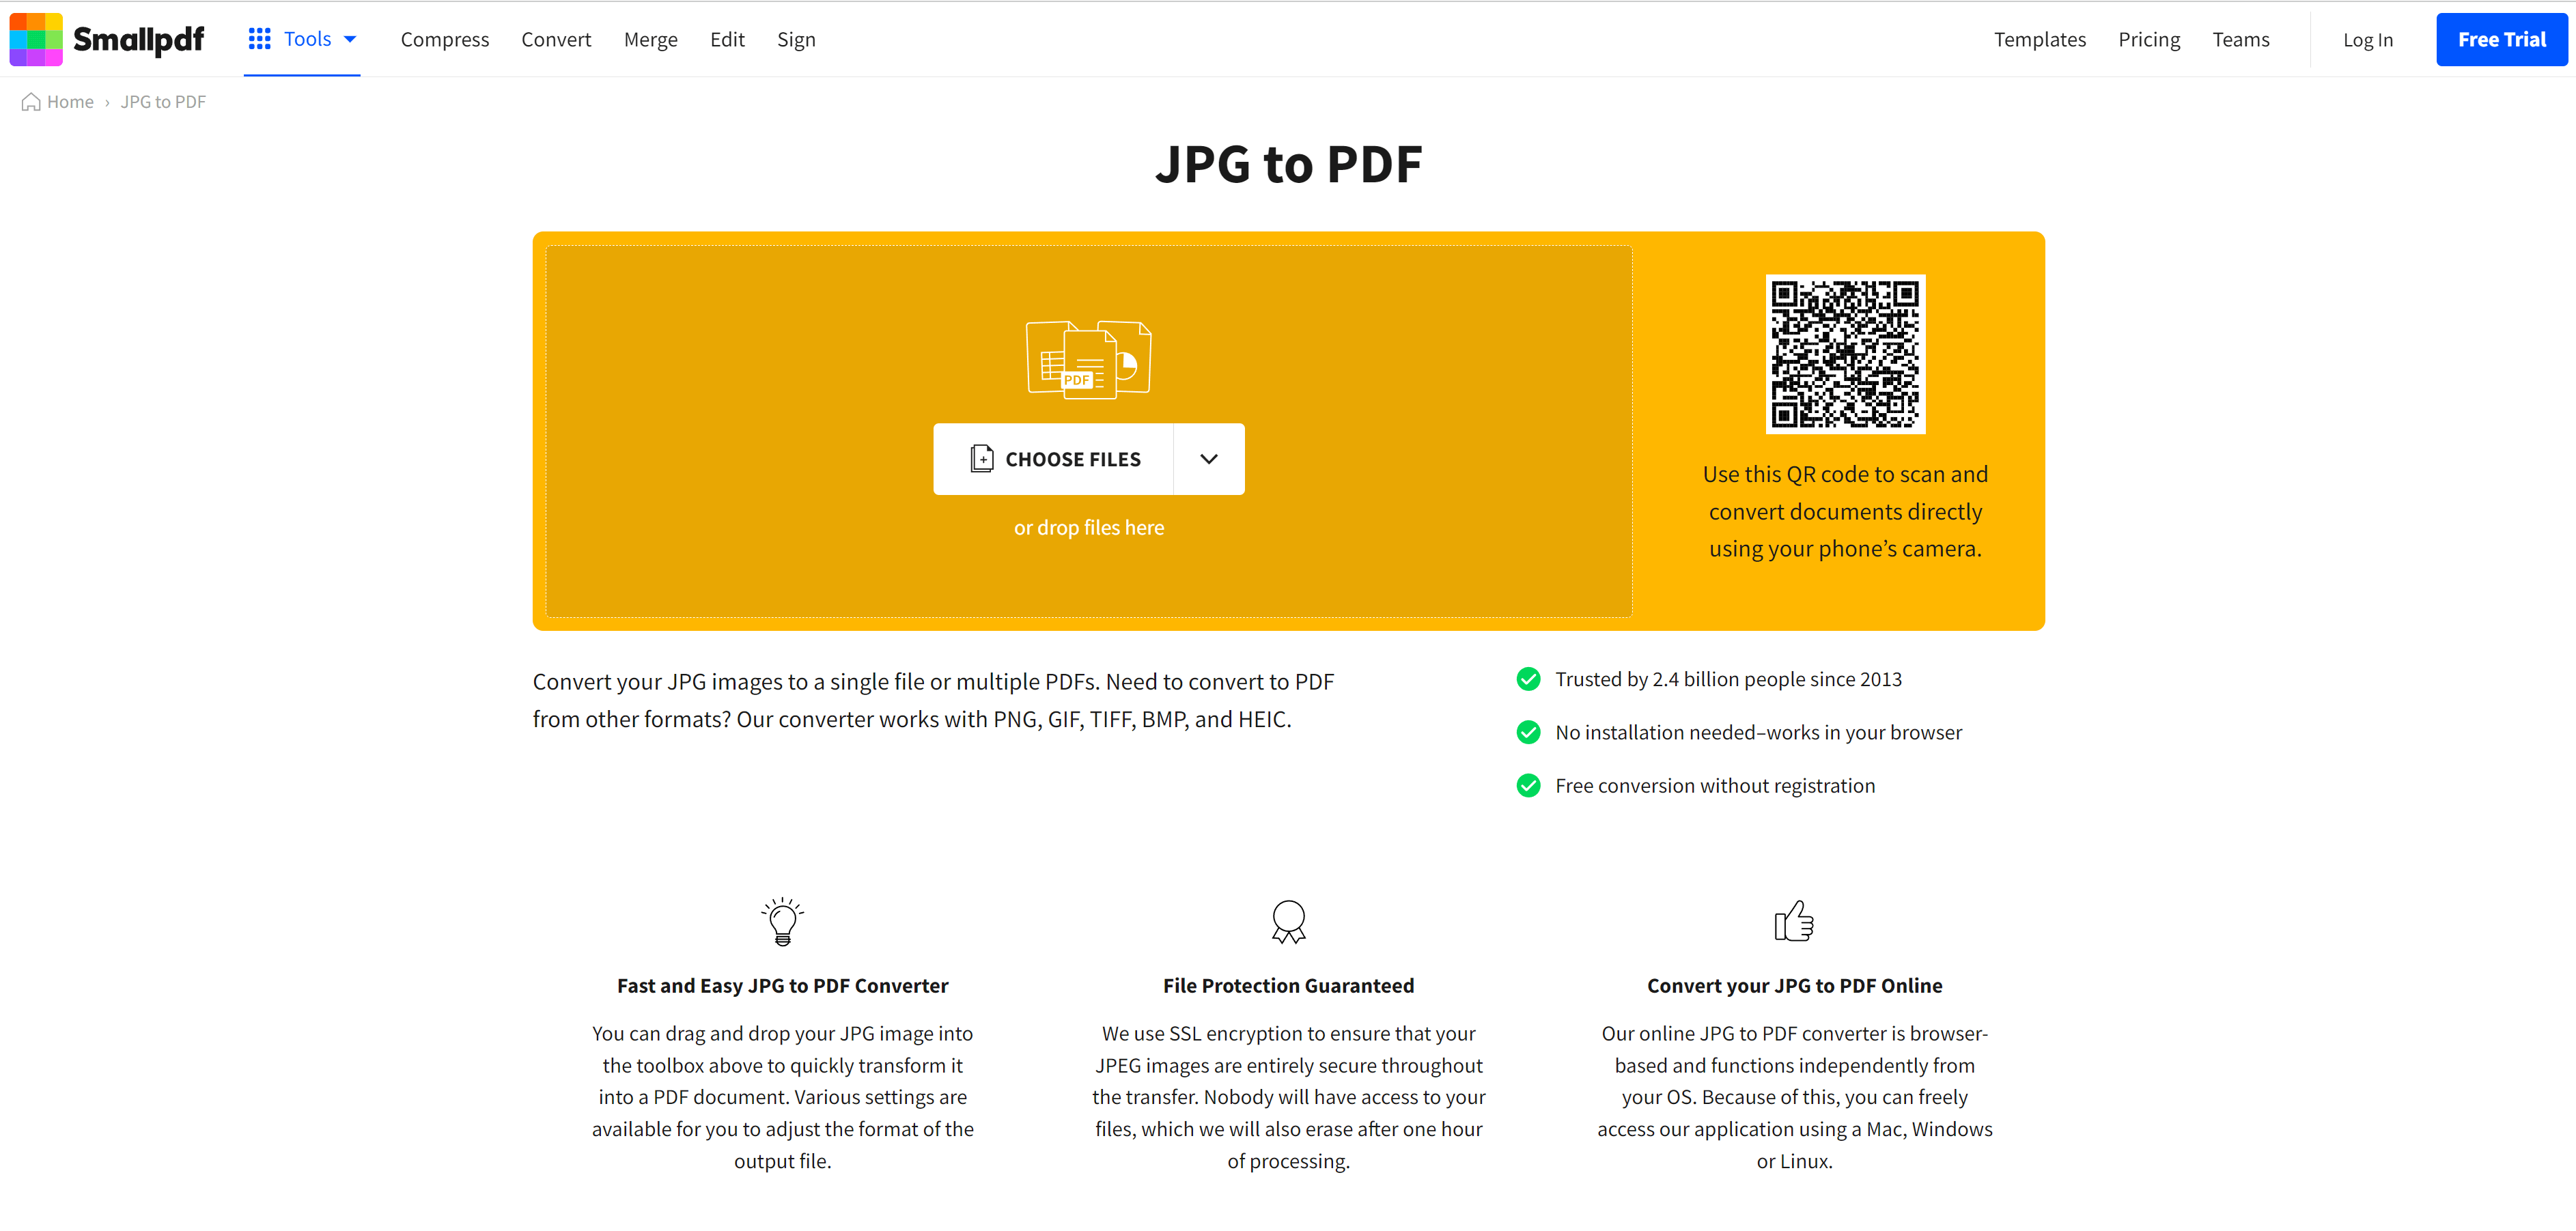
Task: Click the Tools grid/apps icon
Action: point(258,38)
